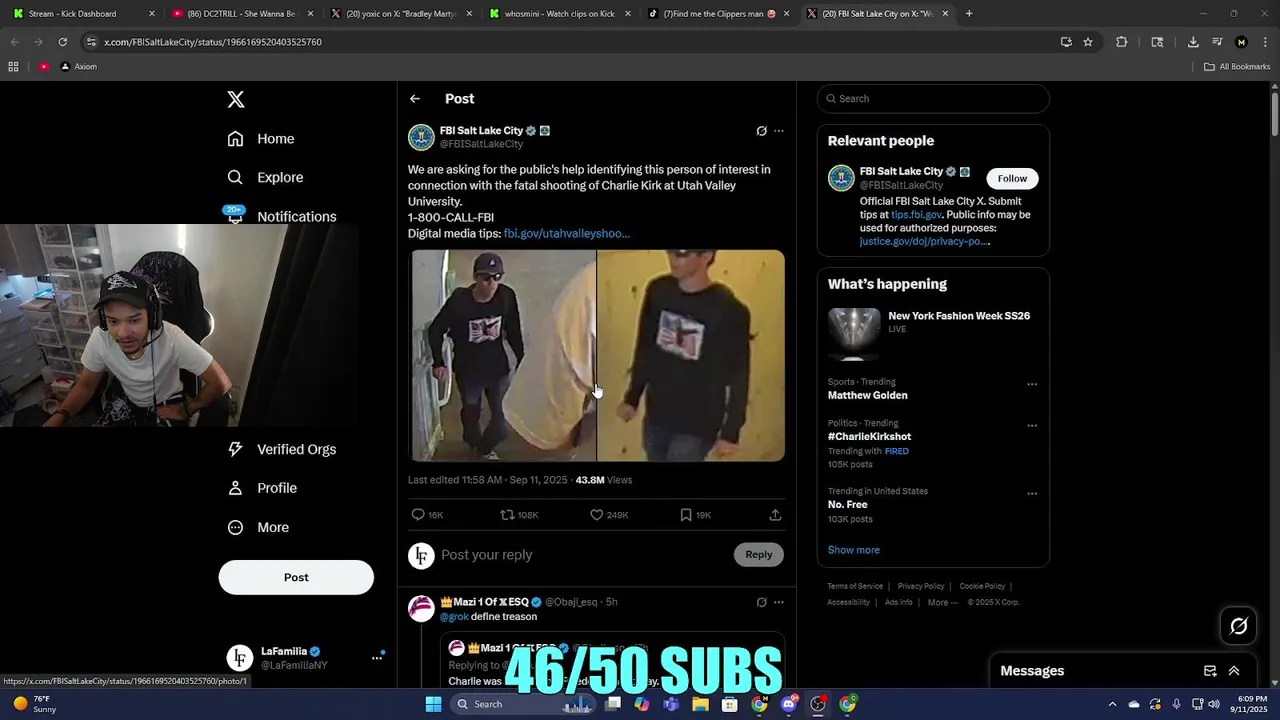The image size is (1280, 720).
Task: Open FBI Salt Lake City avatar in the post
Action: click(x=421, y=137)
